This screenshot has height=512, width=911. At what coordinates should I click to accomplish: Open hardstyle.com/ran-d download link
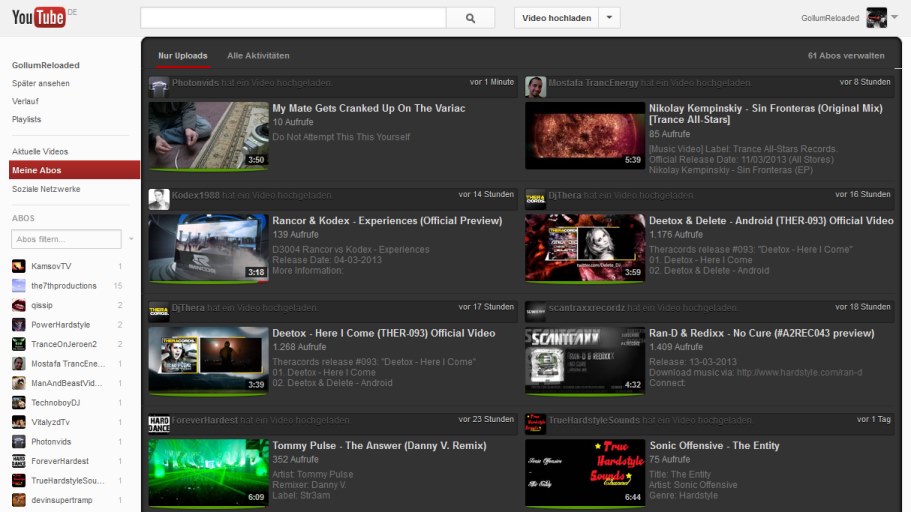click(799, 373)
